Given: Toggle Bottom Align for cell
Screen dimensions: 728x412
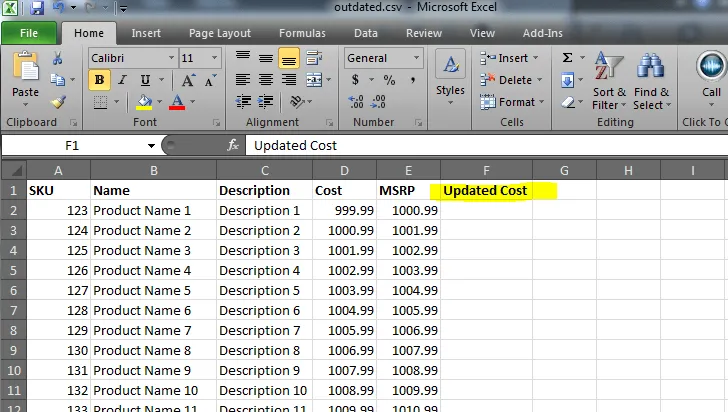Looking at the screenshot, I should (288, 58).
